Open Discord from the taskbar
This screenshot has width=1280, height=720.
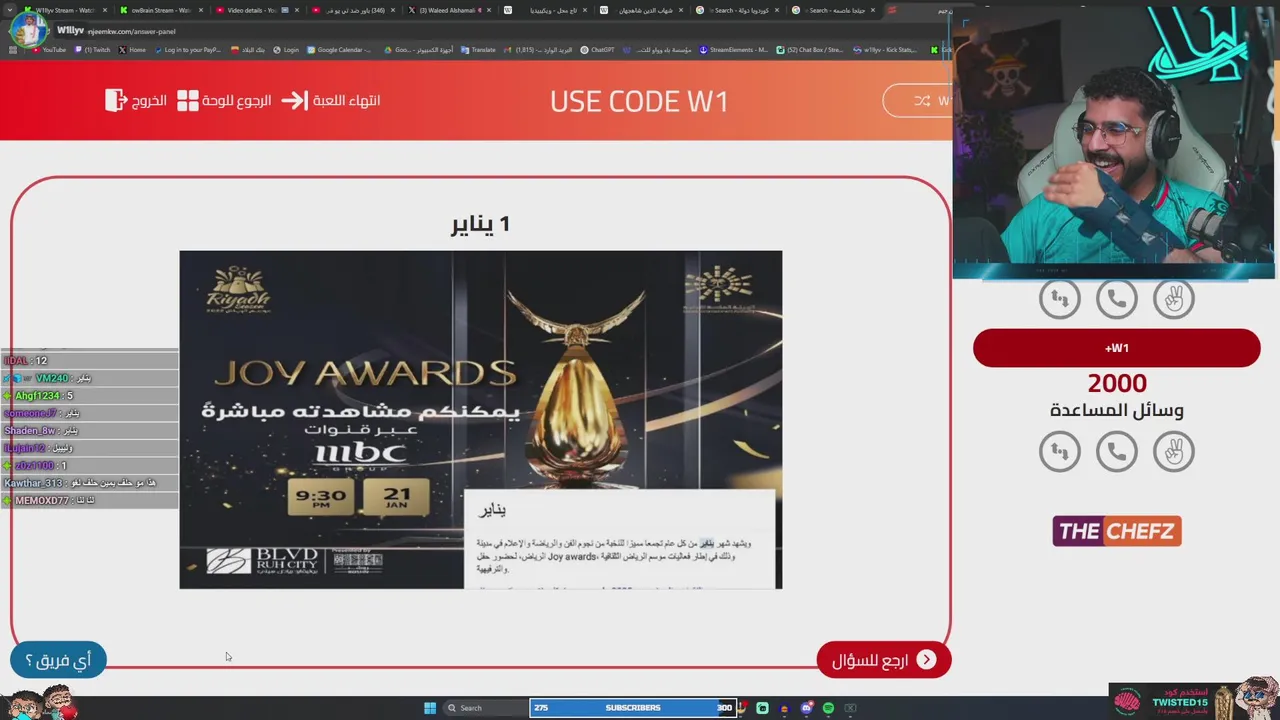(x=806, y=708)
